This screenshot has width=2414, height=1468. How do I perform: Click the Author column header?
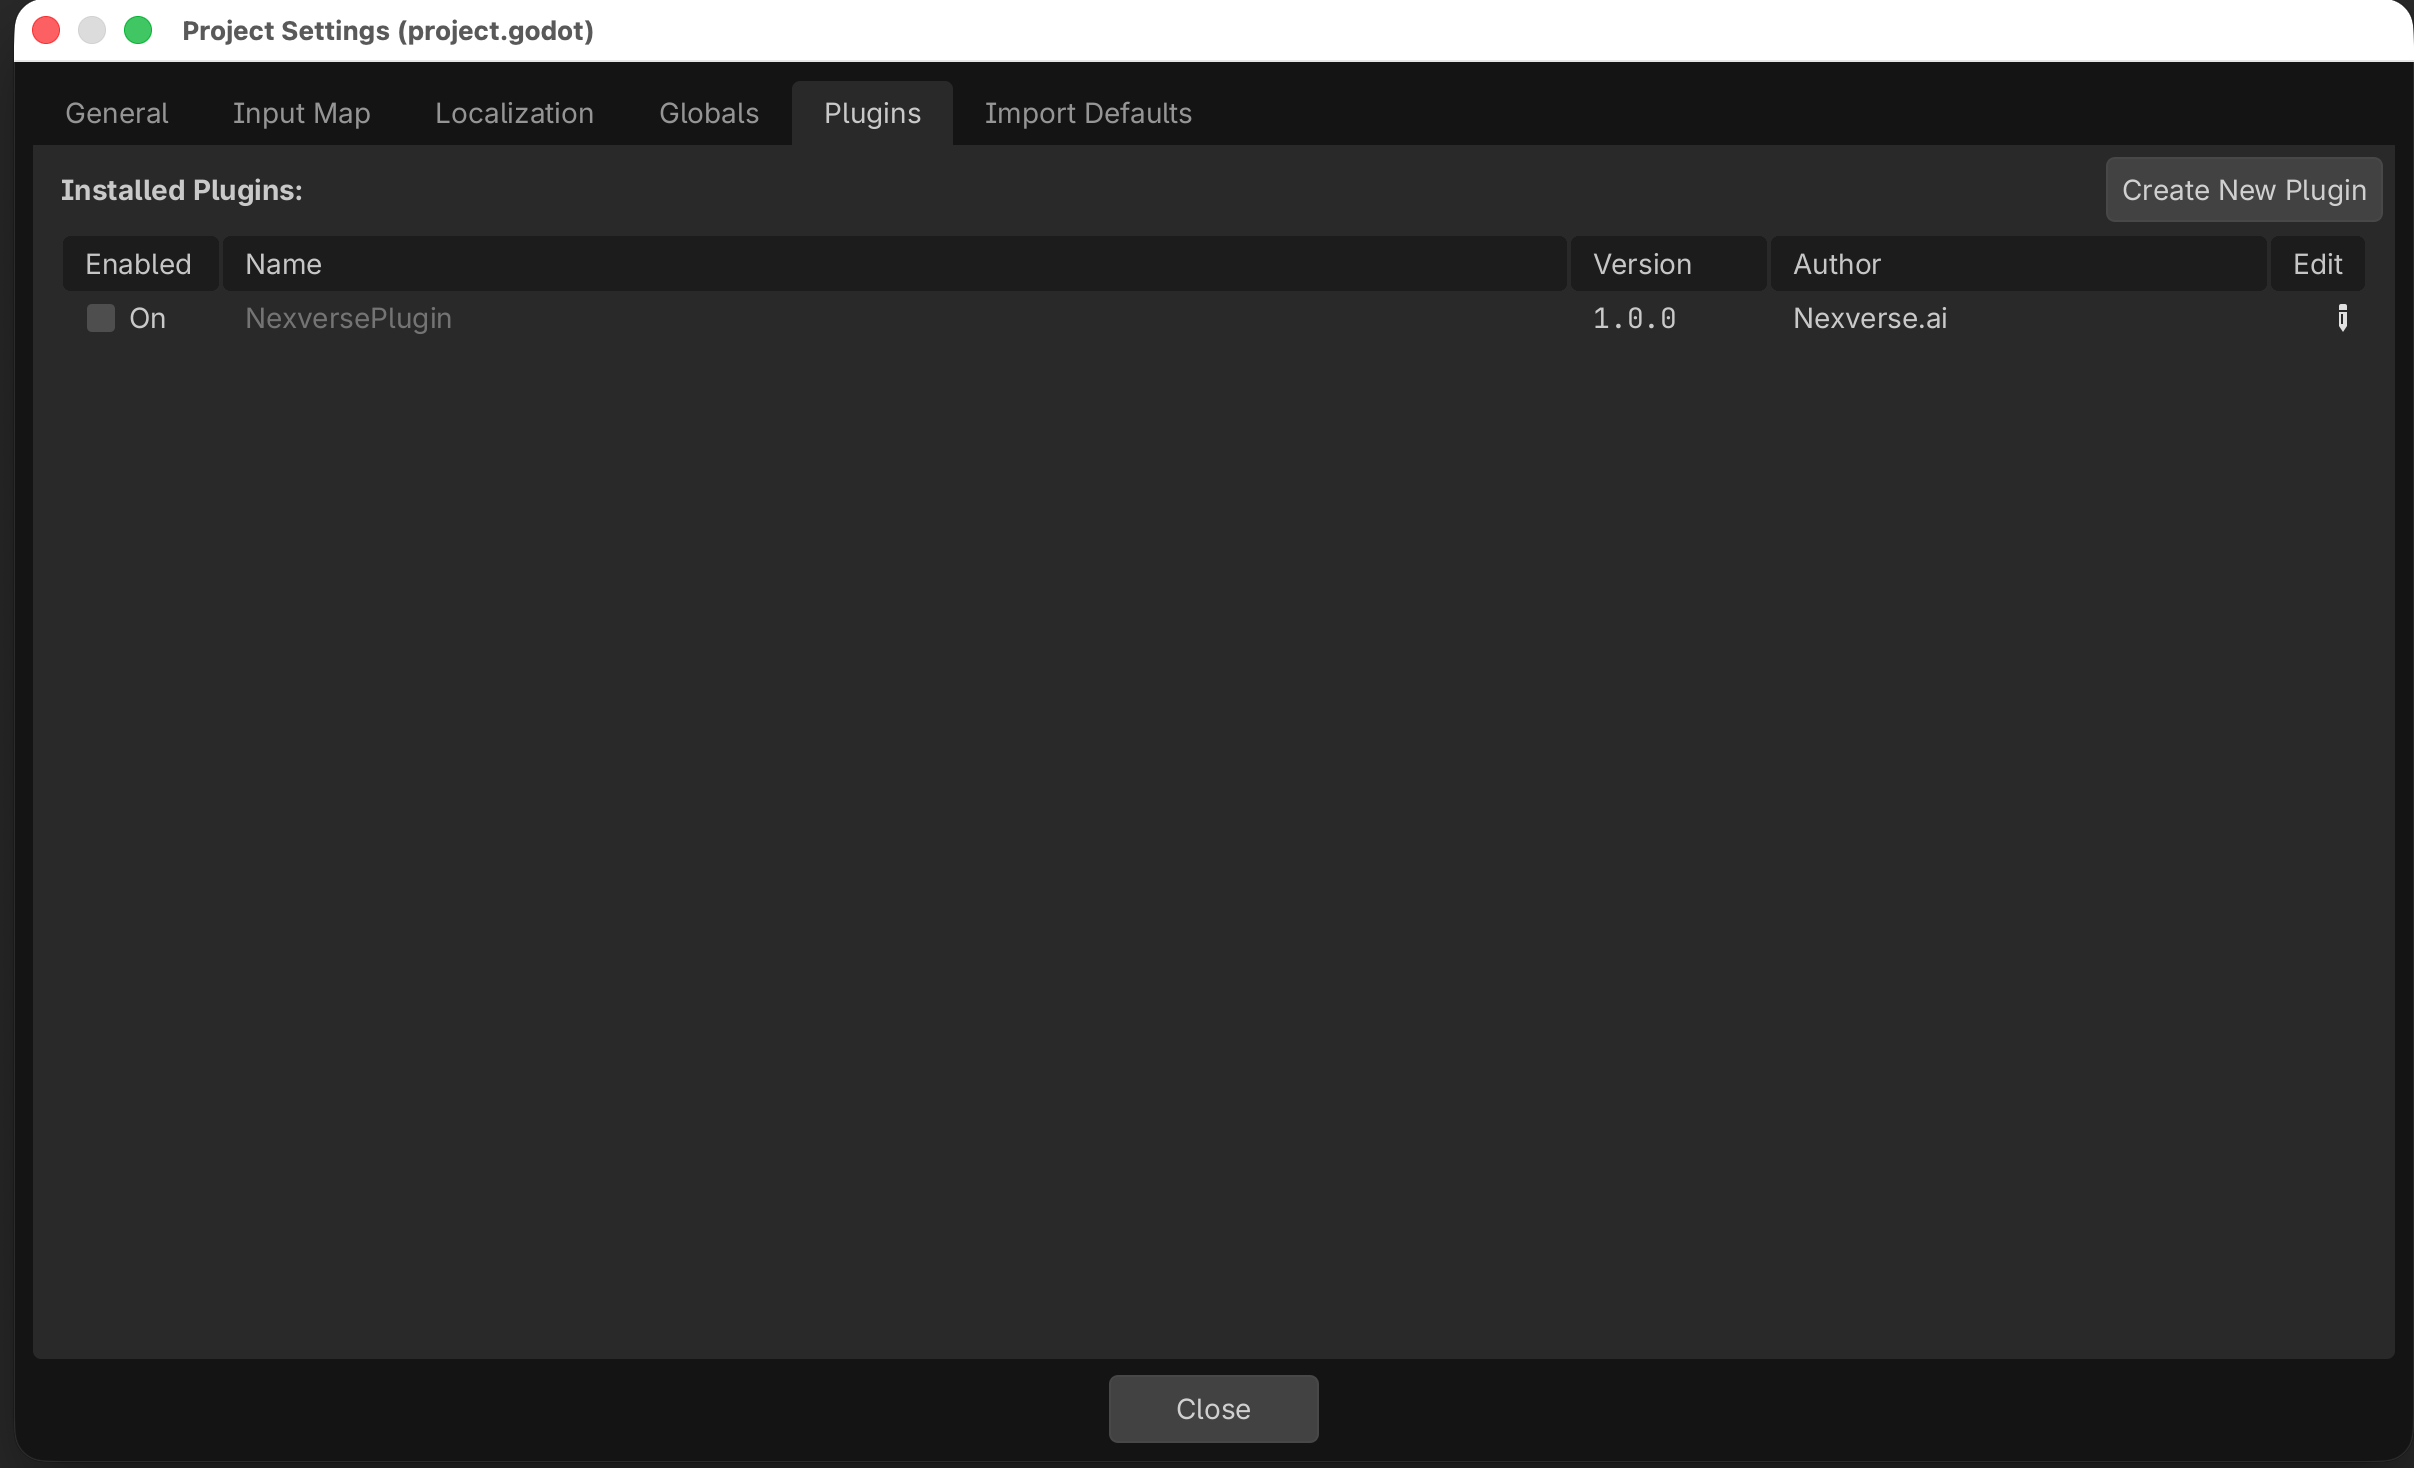point(1835,263)
